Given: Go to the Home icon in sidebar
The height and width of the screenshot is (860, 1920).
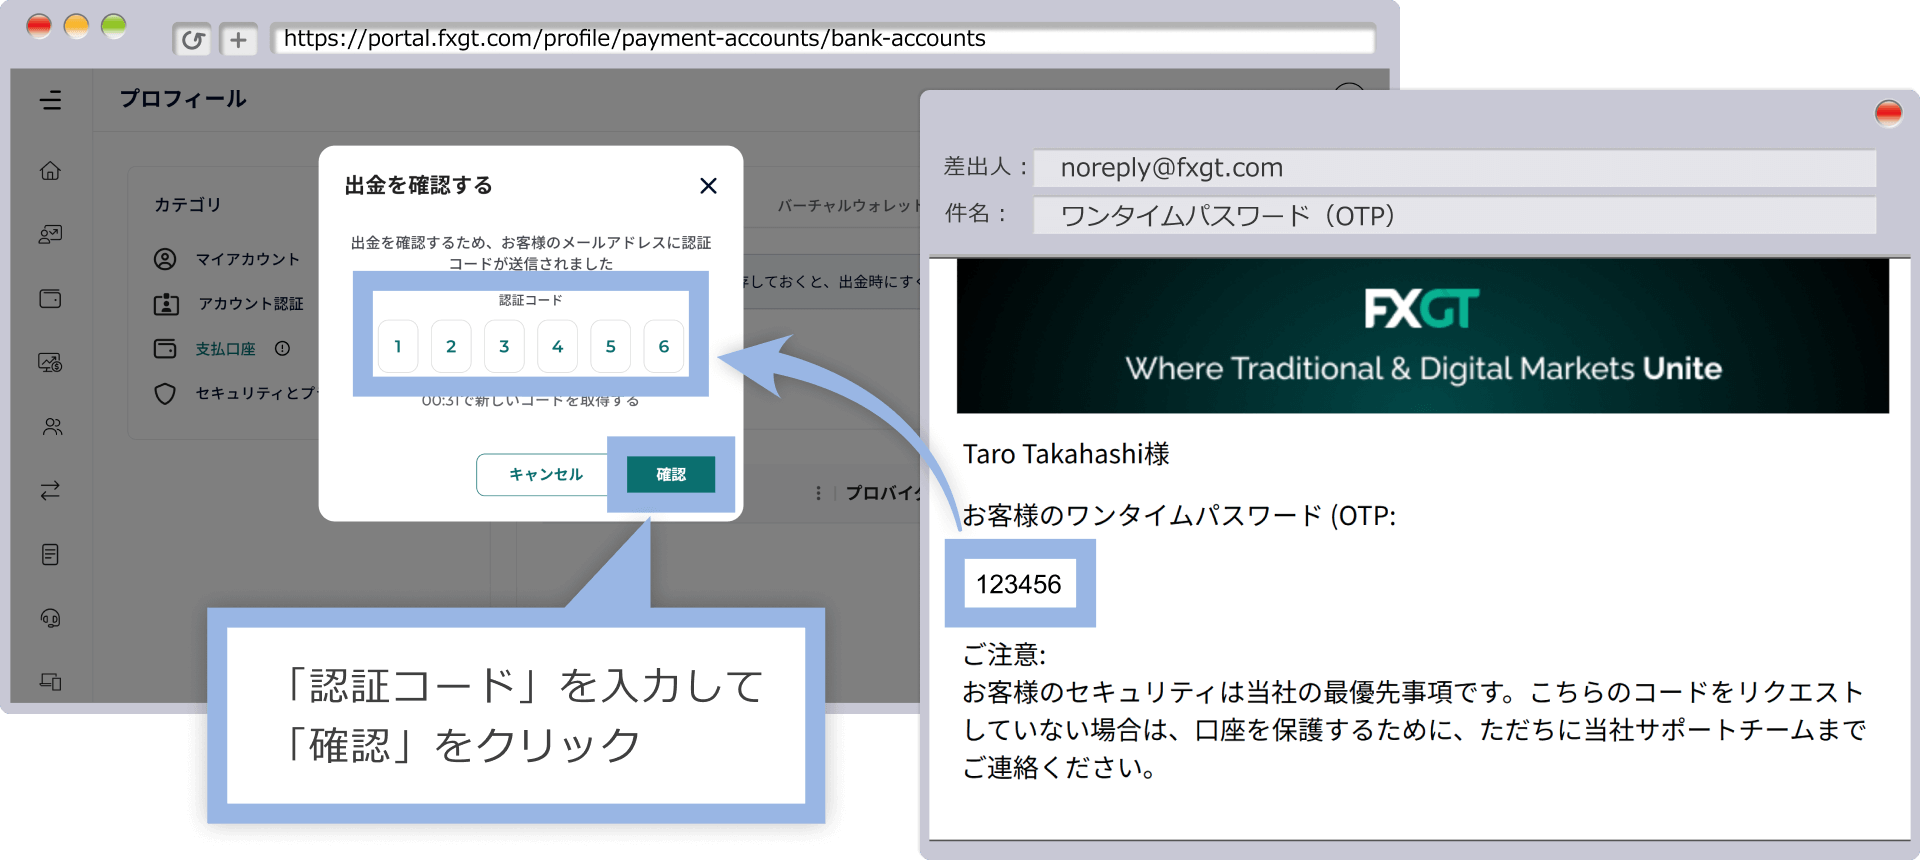Looking at the screenshot, I should tap(50, 171).
